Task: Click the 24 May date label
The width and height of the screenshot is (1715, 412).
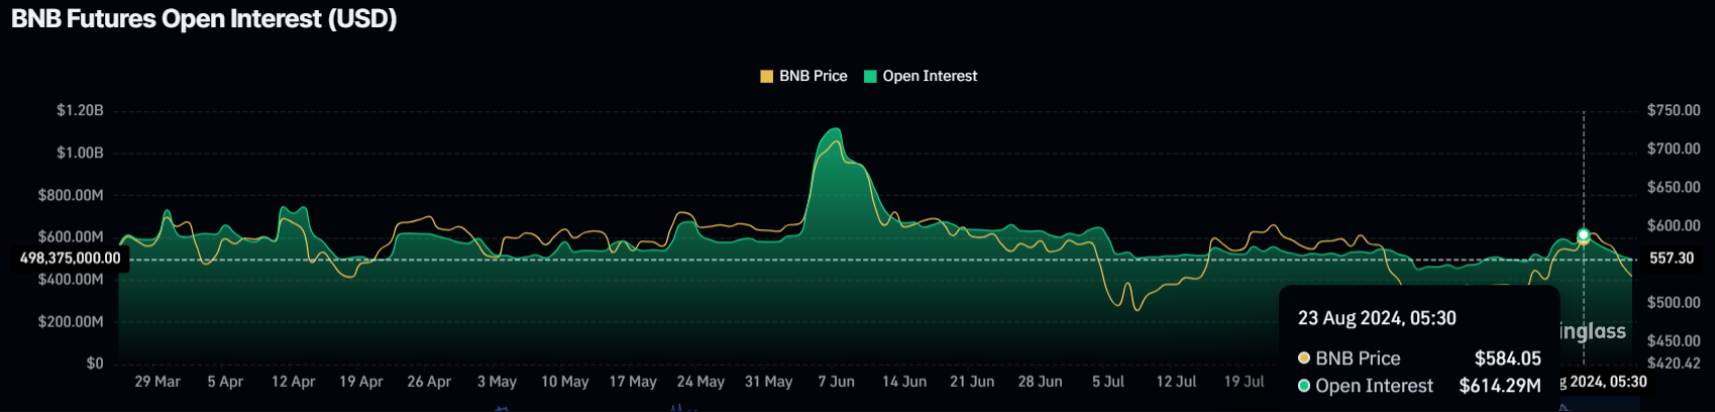Action: tap(701, 382)
